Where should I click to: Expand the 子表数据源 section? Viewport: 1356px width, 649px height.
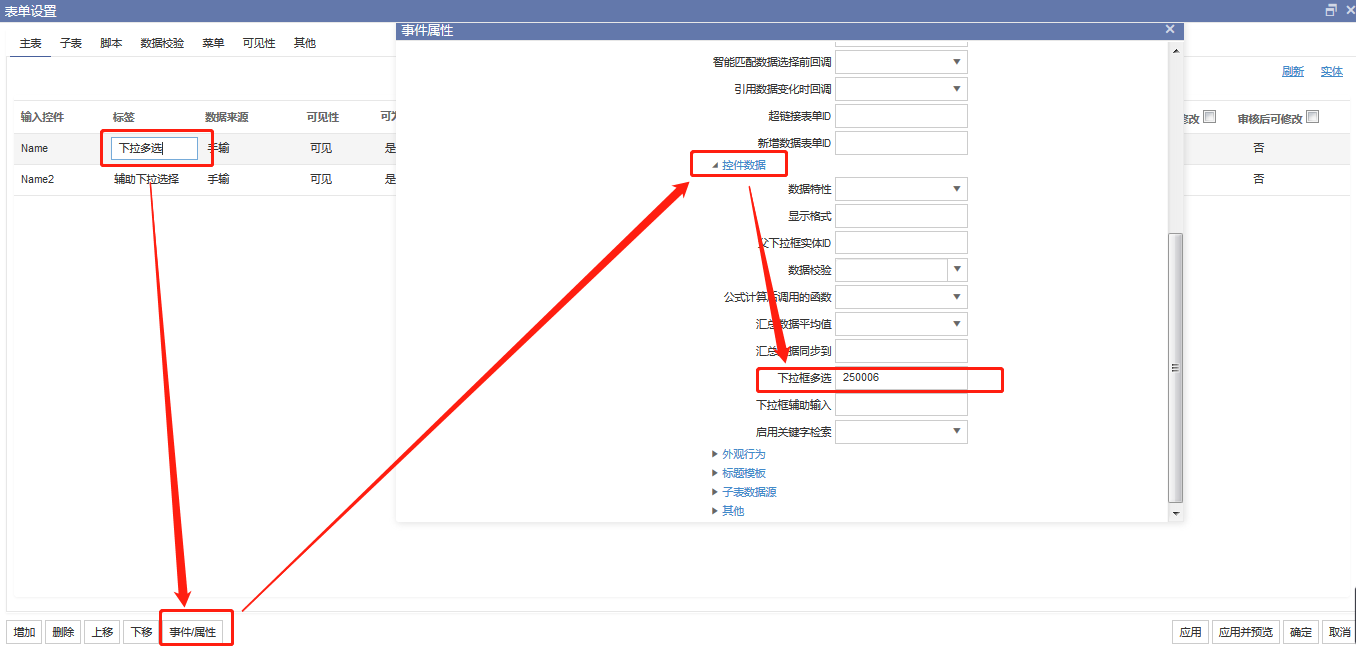749,491
